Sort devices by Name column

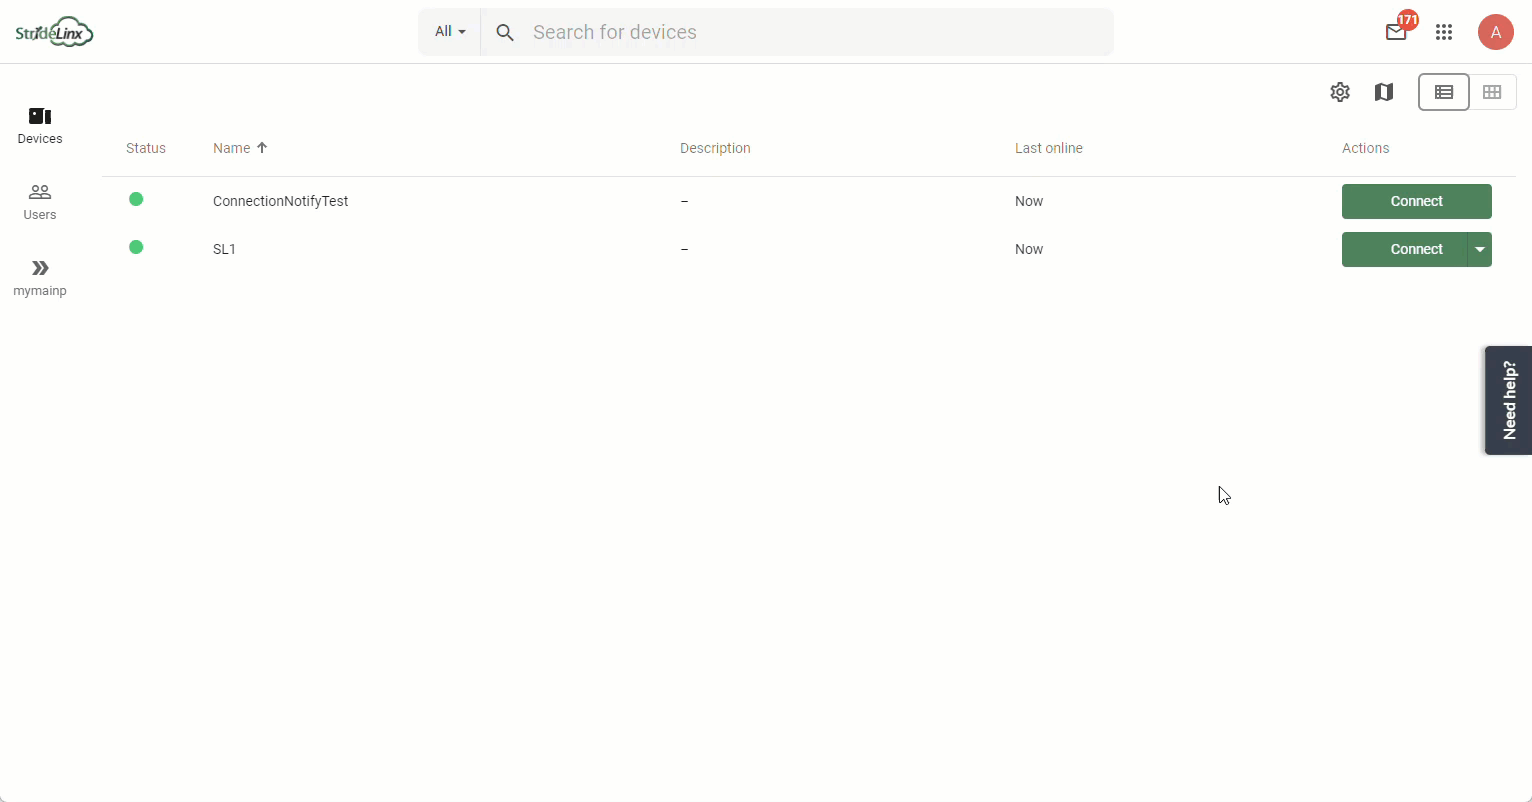(240, 148)
